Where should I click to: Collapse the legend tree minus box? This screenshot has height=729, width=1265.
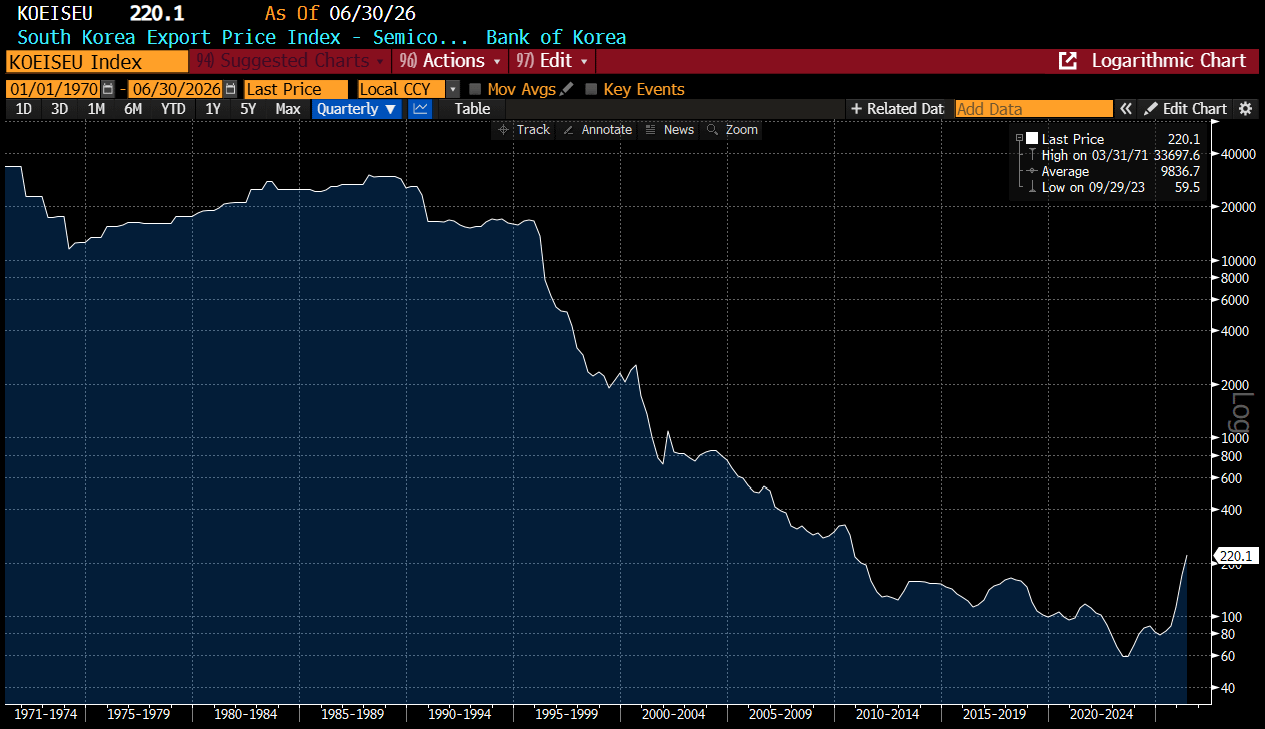[1019, 139]
